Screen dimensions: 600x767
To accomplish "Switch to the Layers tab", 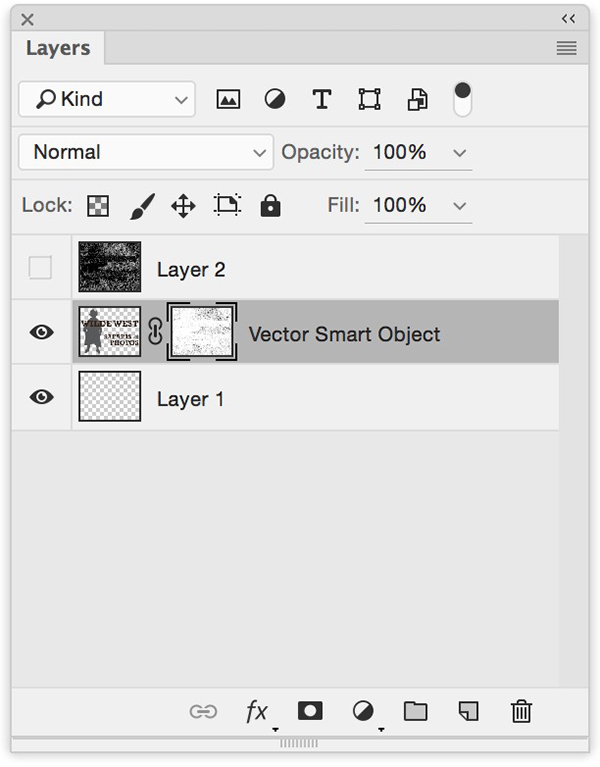I will click(58, 48).
